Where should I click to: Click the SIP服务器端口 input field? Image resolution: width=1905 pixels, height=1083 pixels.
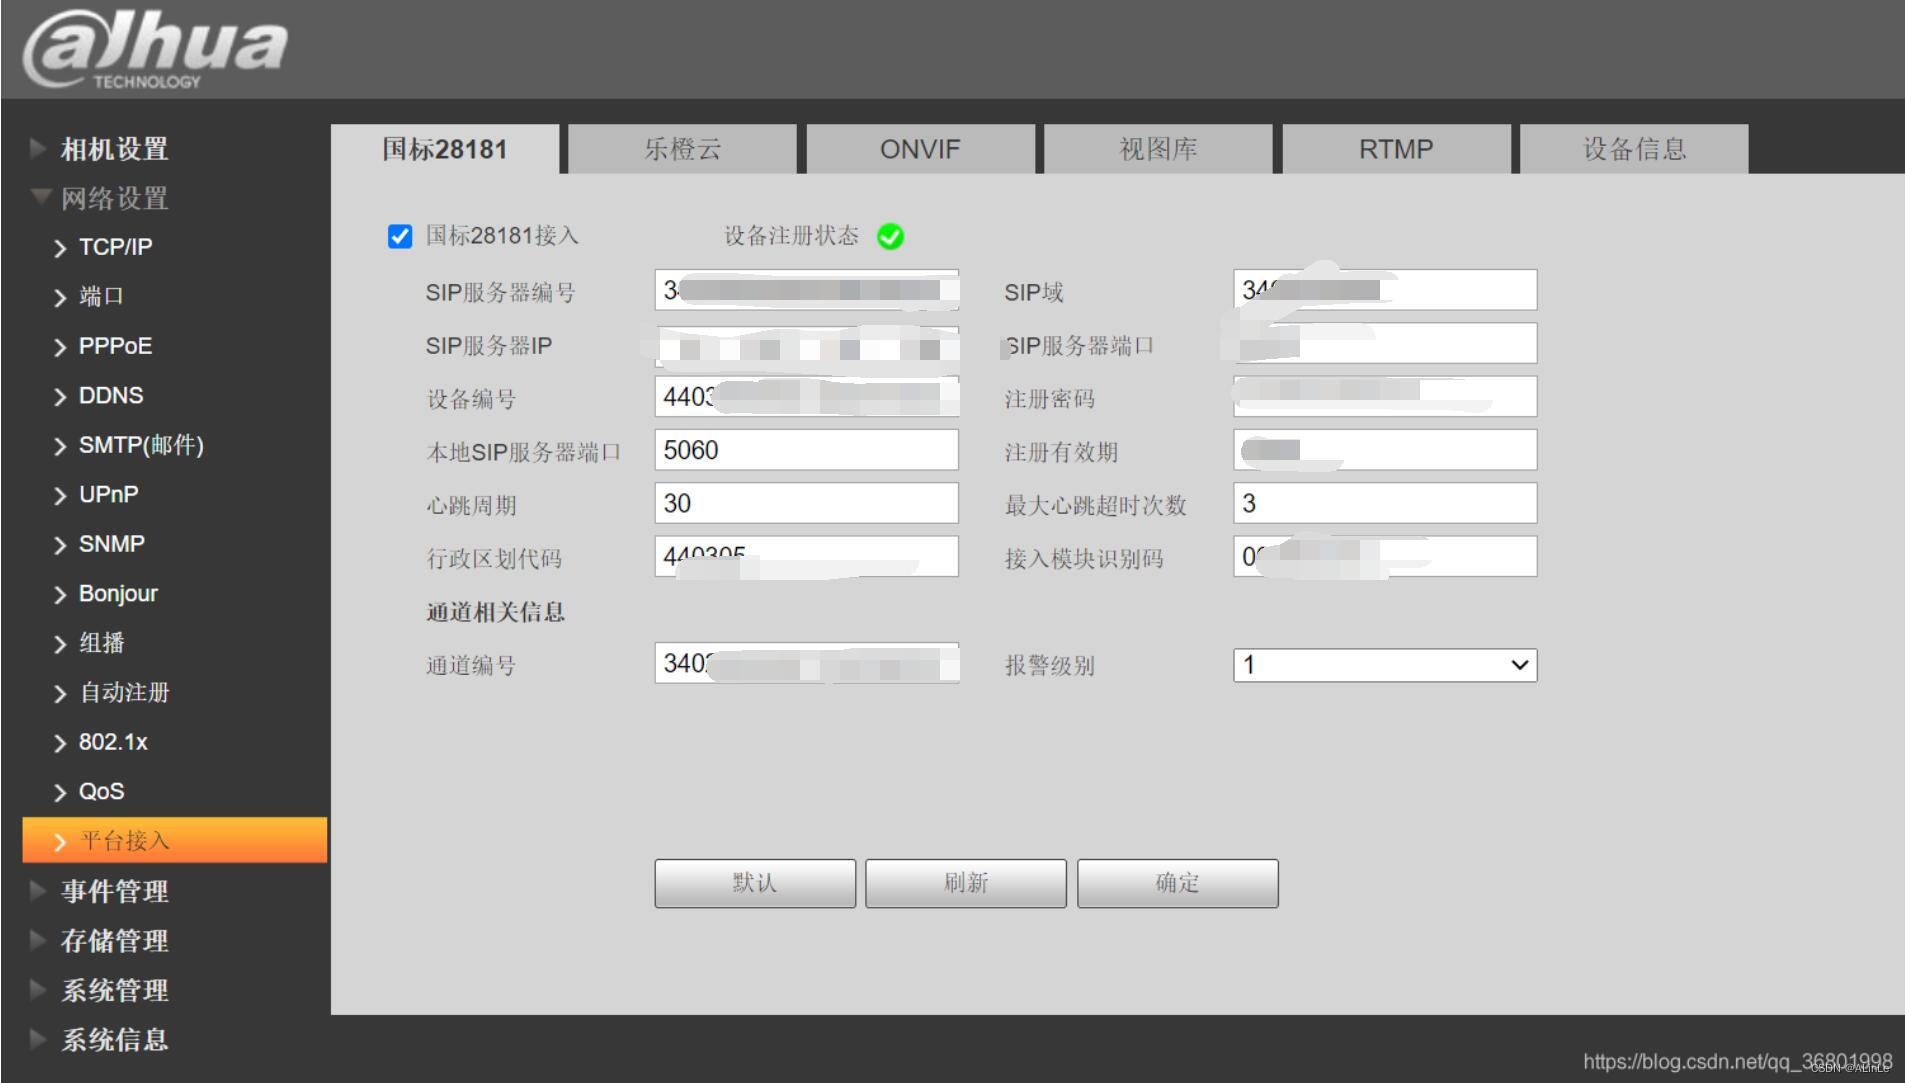(x=1385, y=344)
